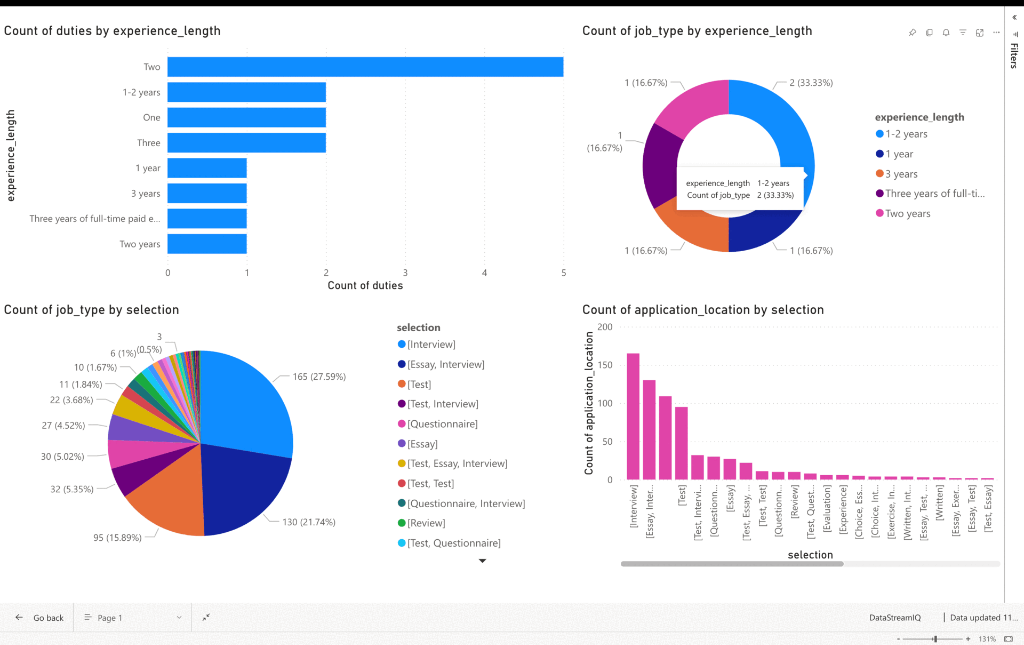Toggle the '[Interview]' legend entry
The width and height of the screenshot is (1024, 645).
(432, 345)
